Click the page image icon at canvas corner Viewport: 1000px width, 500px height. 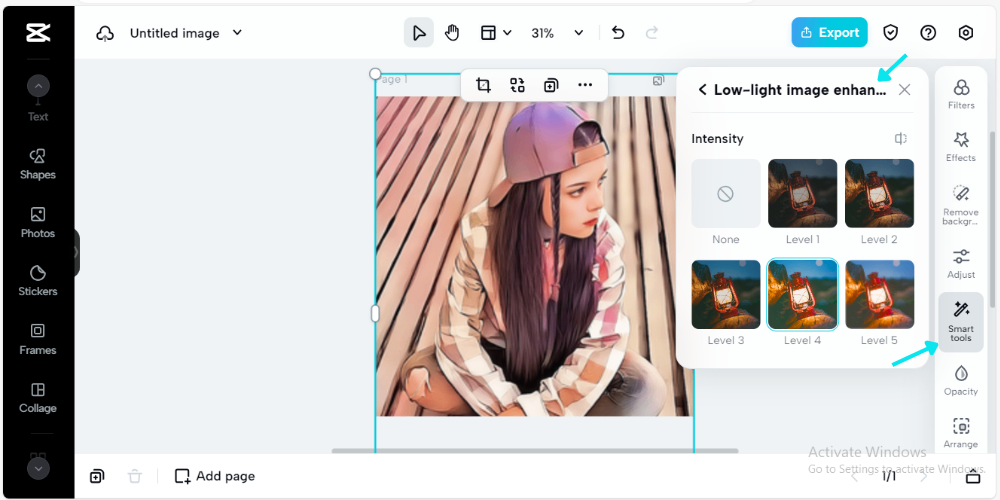pos(658,80)
